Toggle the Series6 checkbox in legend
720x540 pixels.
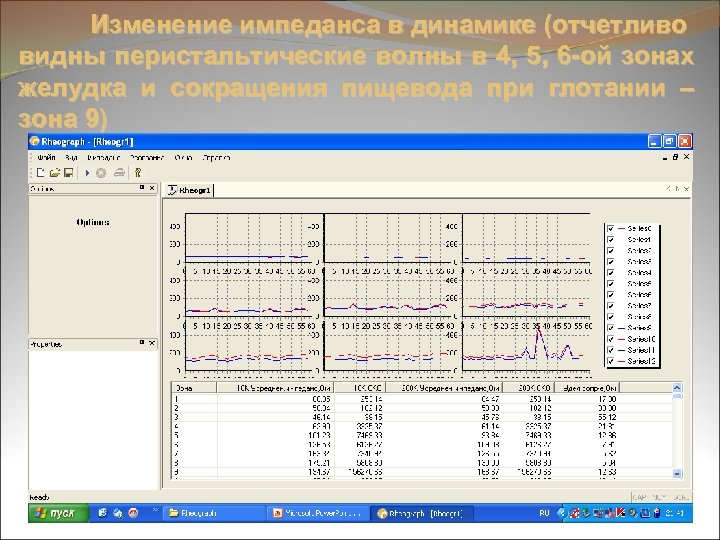611,294
